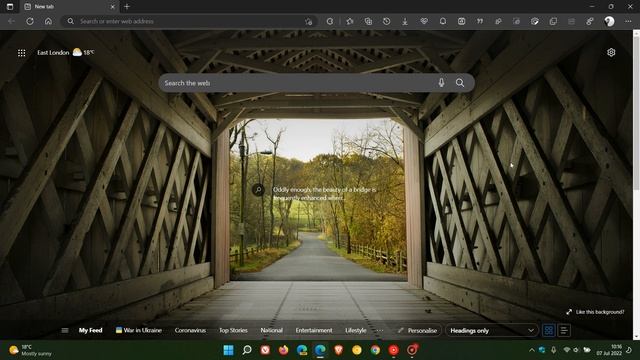Click the magnifier in web search box
The width and height of the screenshot is (640, 360).
460,83
